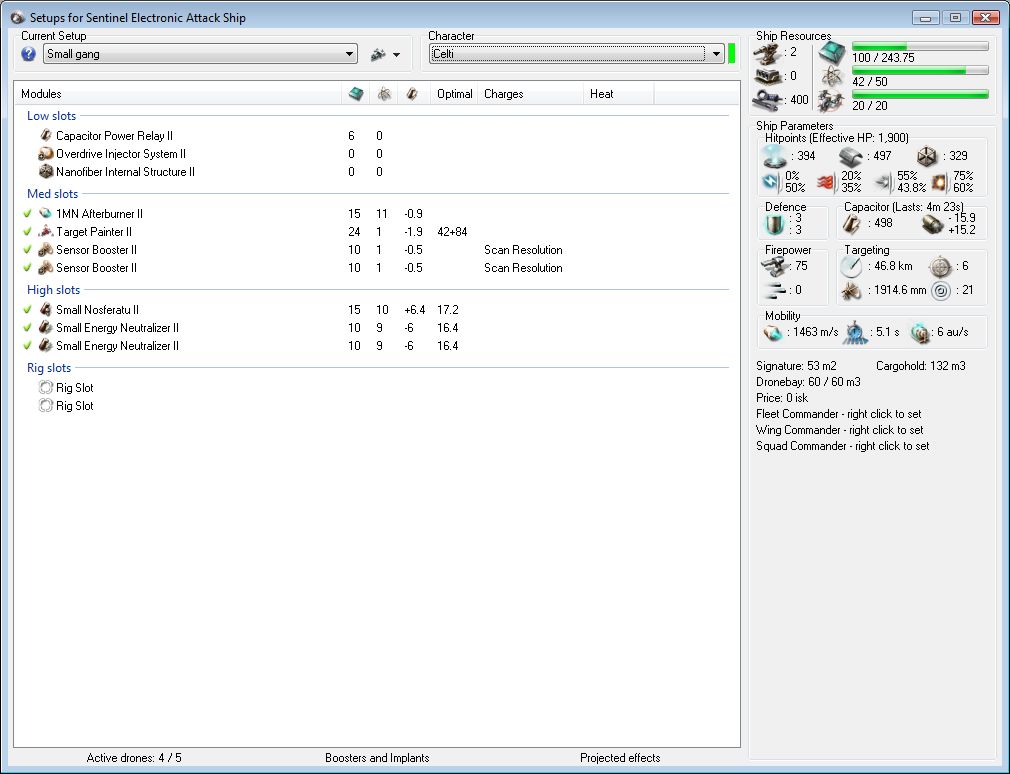
Task: Collapse the Rig slots group header
Action: 49,368
